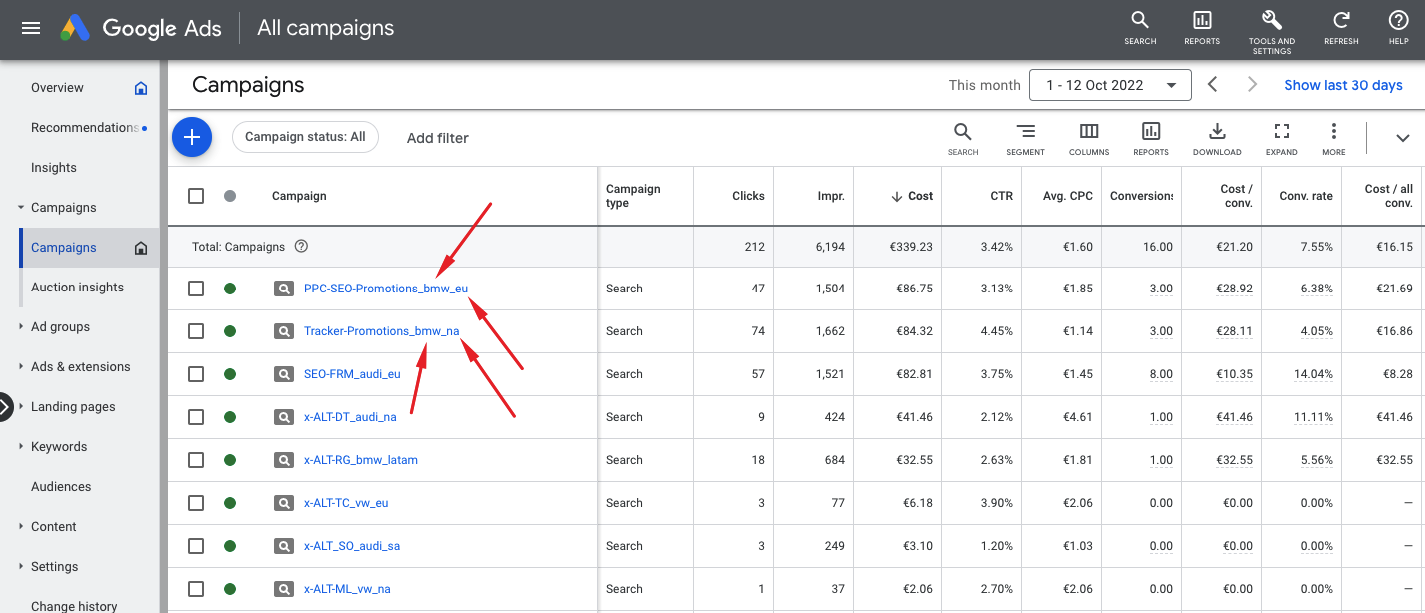Click the status column header dot
Screen dimensions: 1425x613
230,196
